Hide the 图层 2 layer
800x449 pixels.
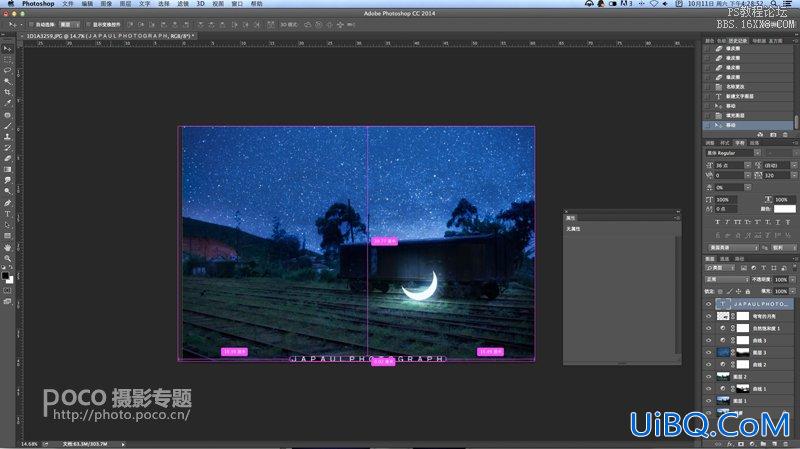coord(708,377)
